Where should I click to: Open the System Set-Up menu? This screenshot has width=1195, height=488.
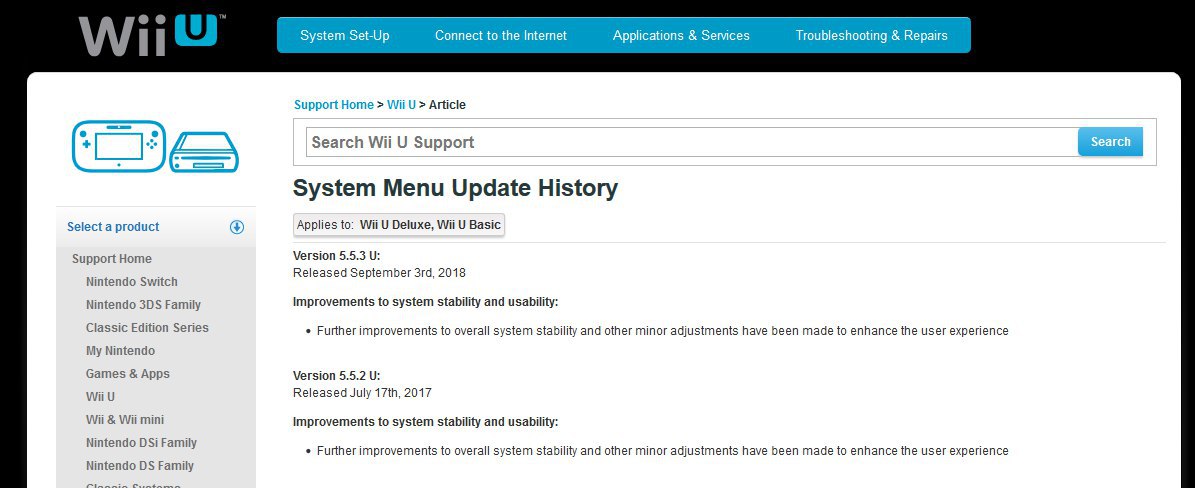point(344,36)
